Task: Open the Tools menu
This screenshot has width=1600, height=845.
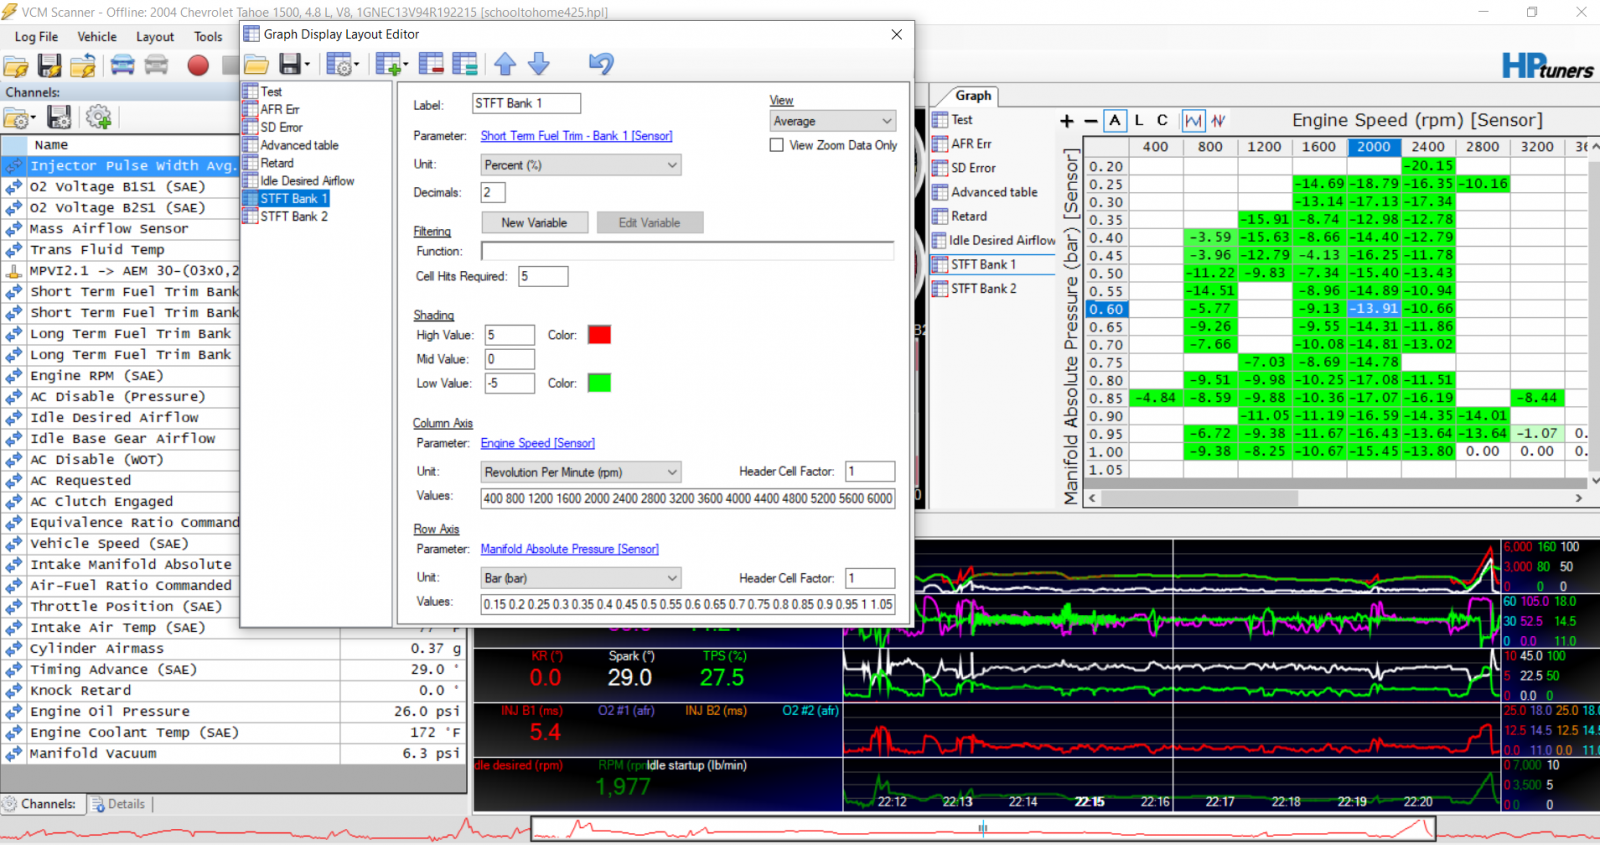Action: point(208,37)
